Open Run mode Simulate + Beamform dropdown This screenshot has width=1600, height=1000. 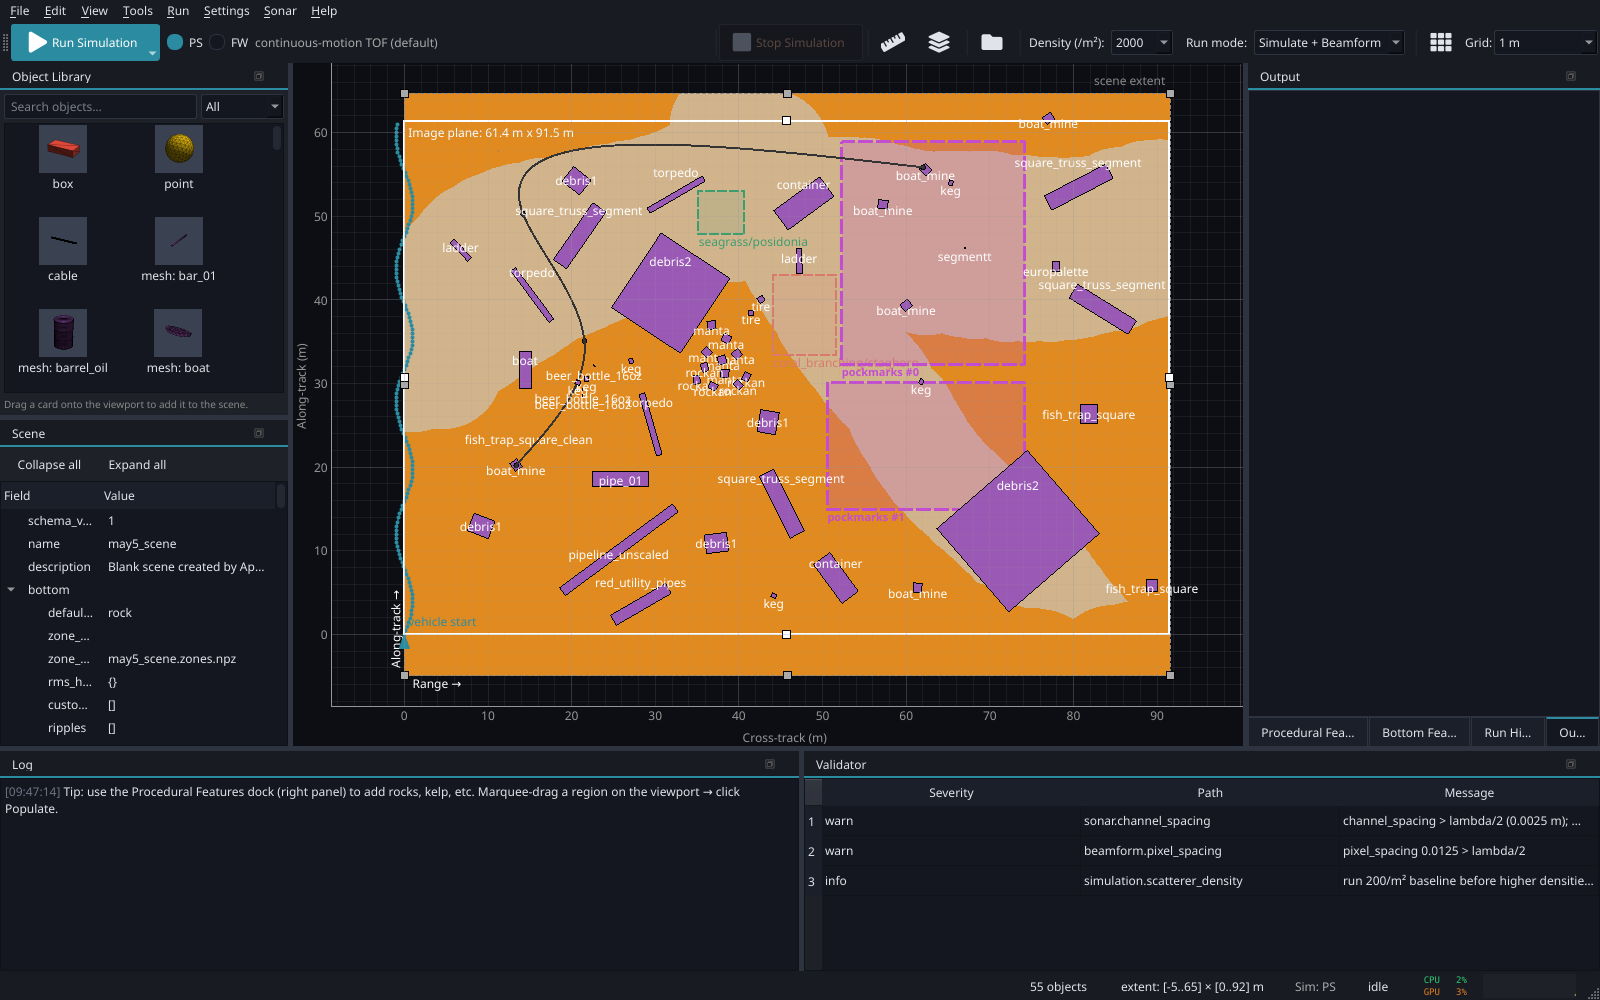(1329, 42)
